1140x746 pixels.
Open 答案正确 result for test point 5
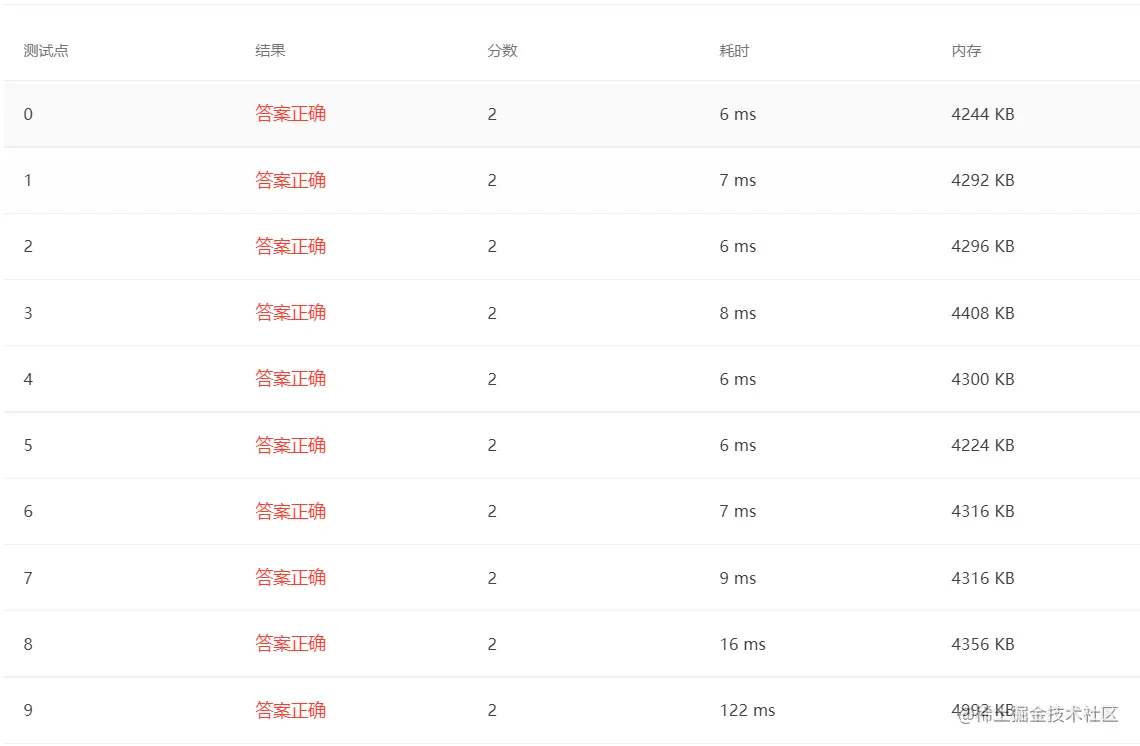click(290, 445)
